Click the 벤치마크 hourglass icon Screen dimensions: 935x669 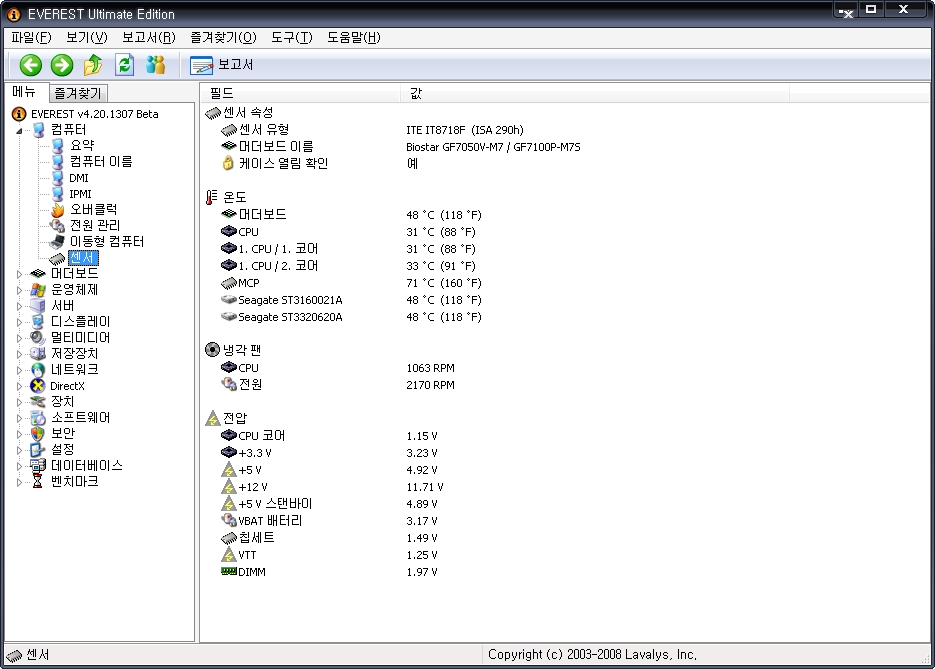[x=38, y=482]
